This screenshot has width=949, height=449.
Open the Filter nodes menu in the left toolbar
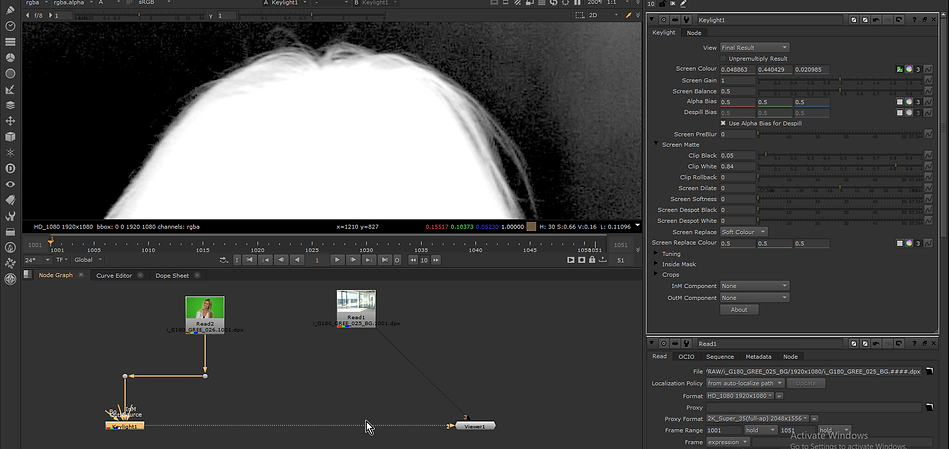(x=10, y=73)
